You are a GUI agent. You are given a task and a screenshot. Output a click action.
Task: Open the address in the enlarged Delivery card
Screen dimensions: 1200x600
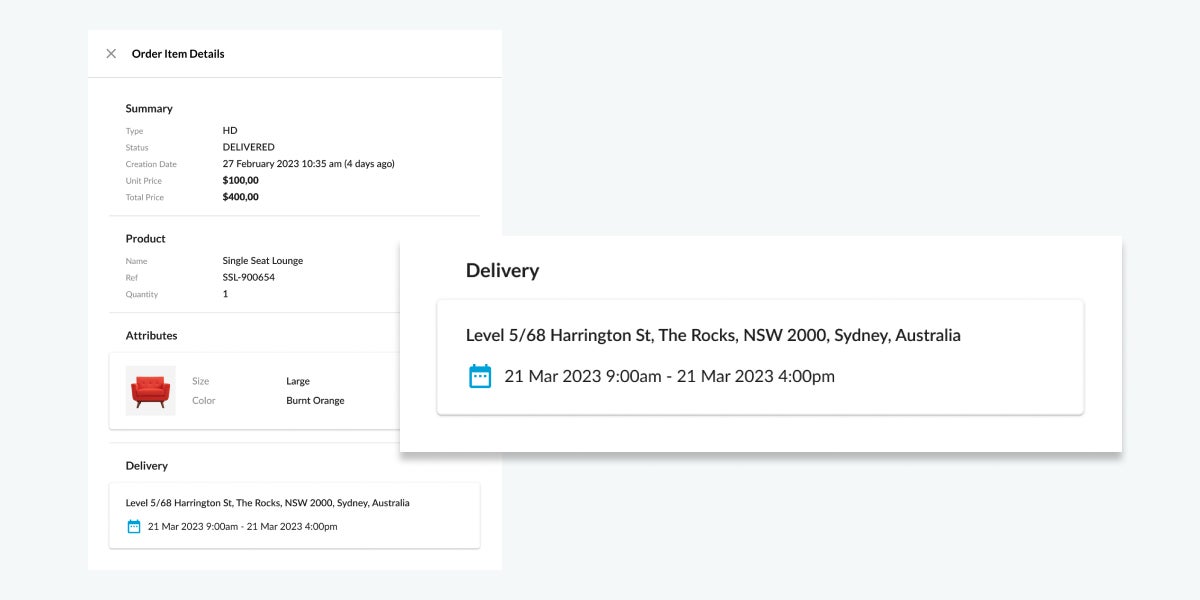click(713, 335)
